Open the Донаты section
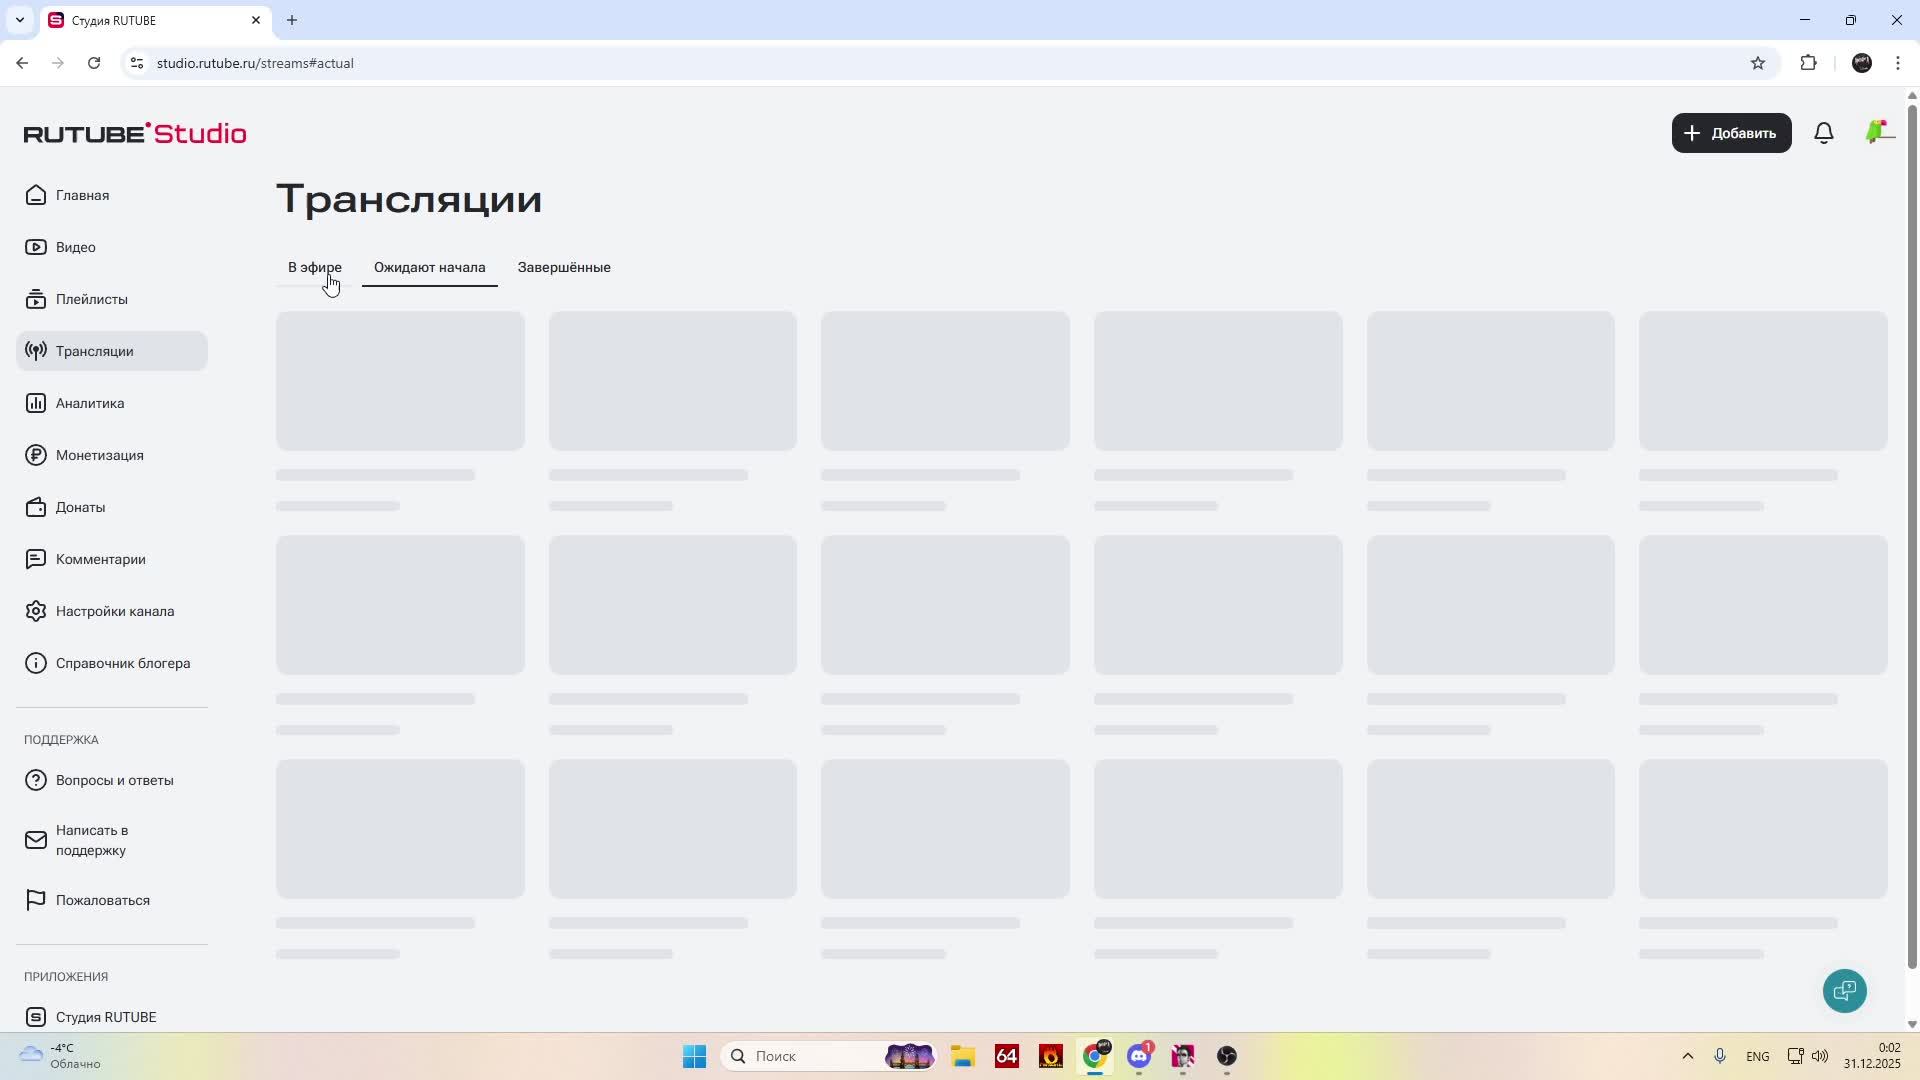 click(x=80, y=507)
